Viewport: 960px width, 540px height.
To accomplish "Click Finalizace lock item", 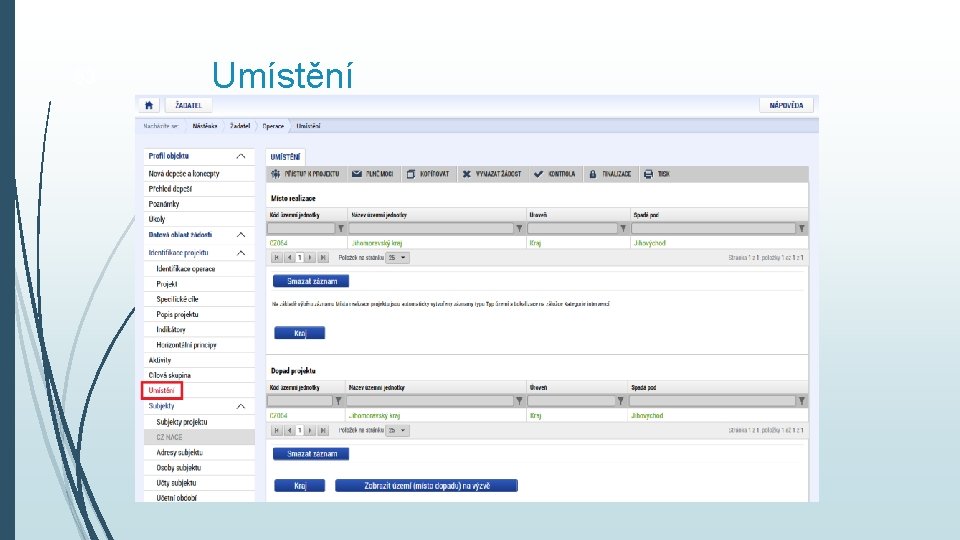I will (x=610, y=174).
